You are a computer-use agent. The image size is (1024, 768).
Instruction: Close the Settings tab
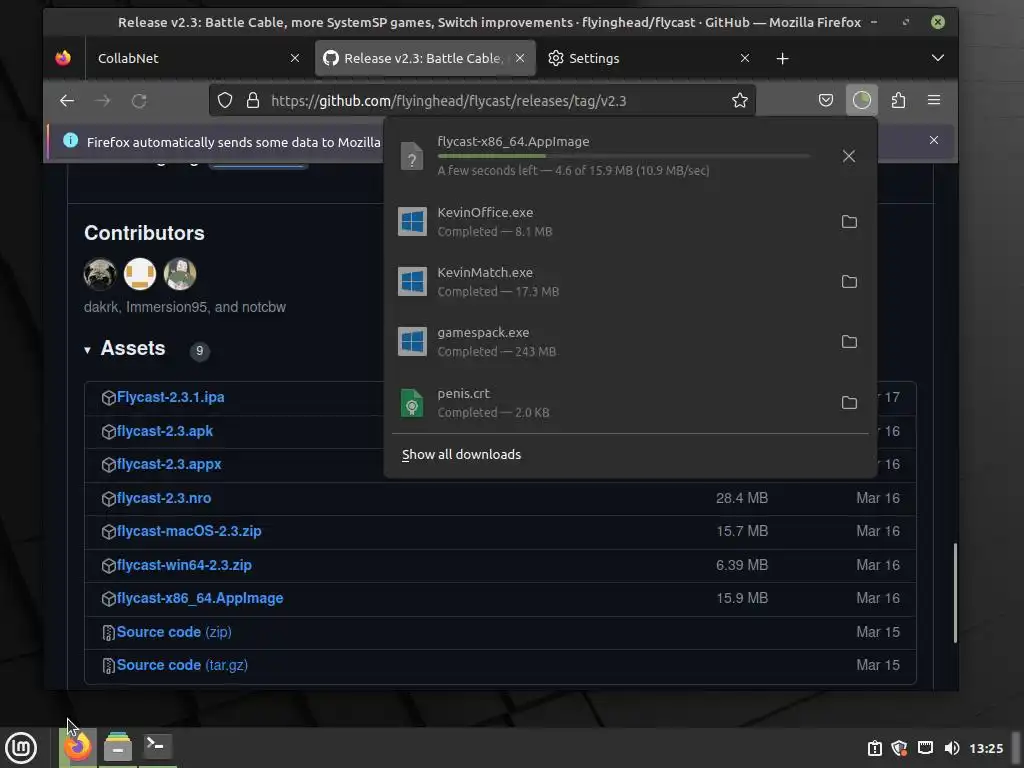744,58
